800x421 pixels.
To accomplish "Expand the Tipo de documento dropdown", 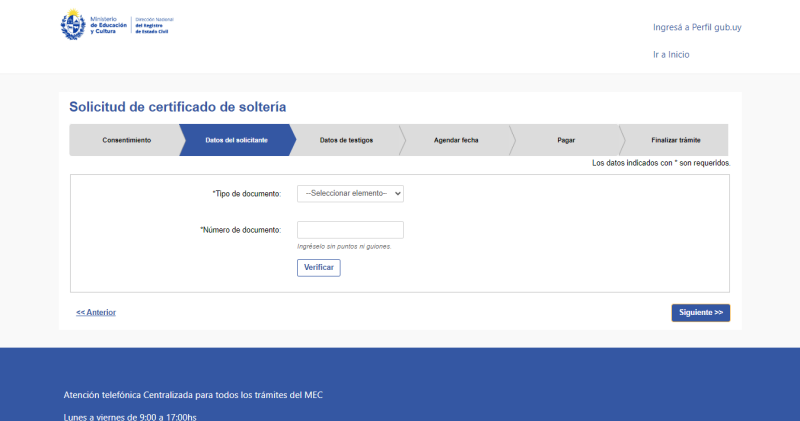I will 350,193.
